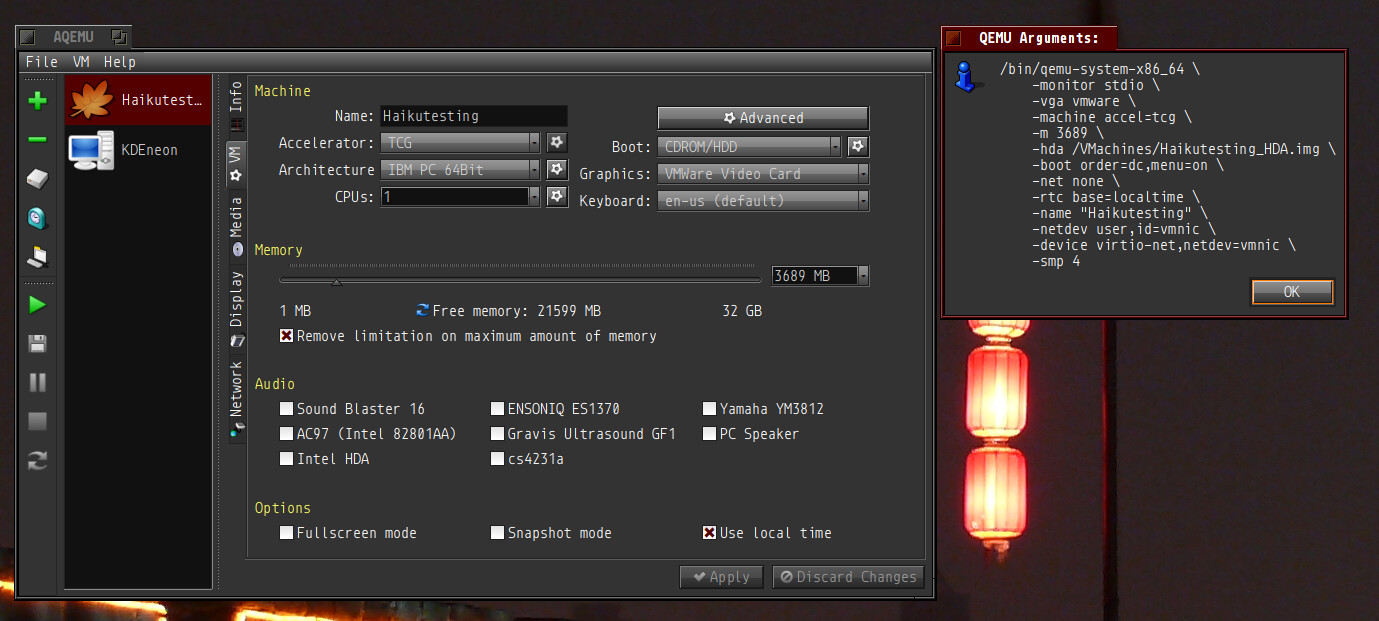
Task: Open Boot order settings gear button
Action: [858, 147]
